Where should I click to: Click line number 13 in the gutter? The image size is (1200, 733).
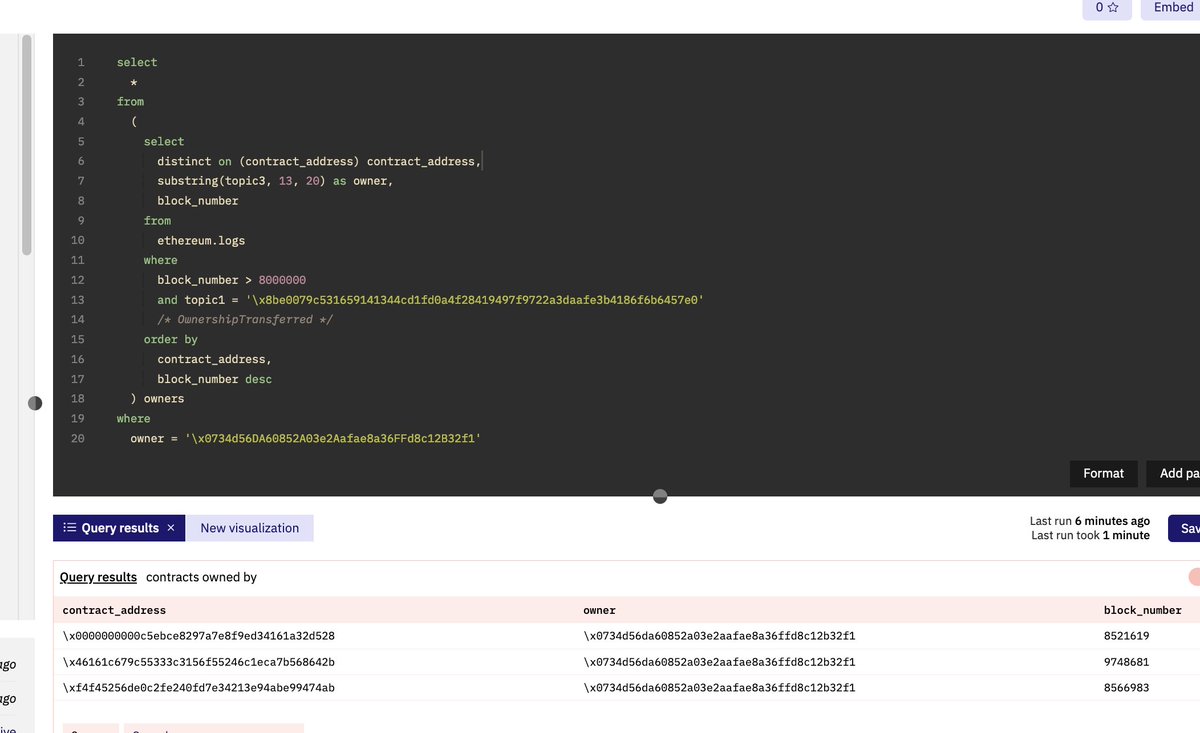click(x=78, y=300)
